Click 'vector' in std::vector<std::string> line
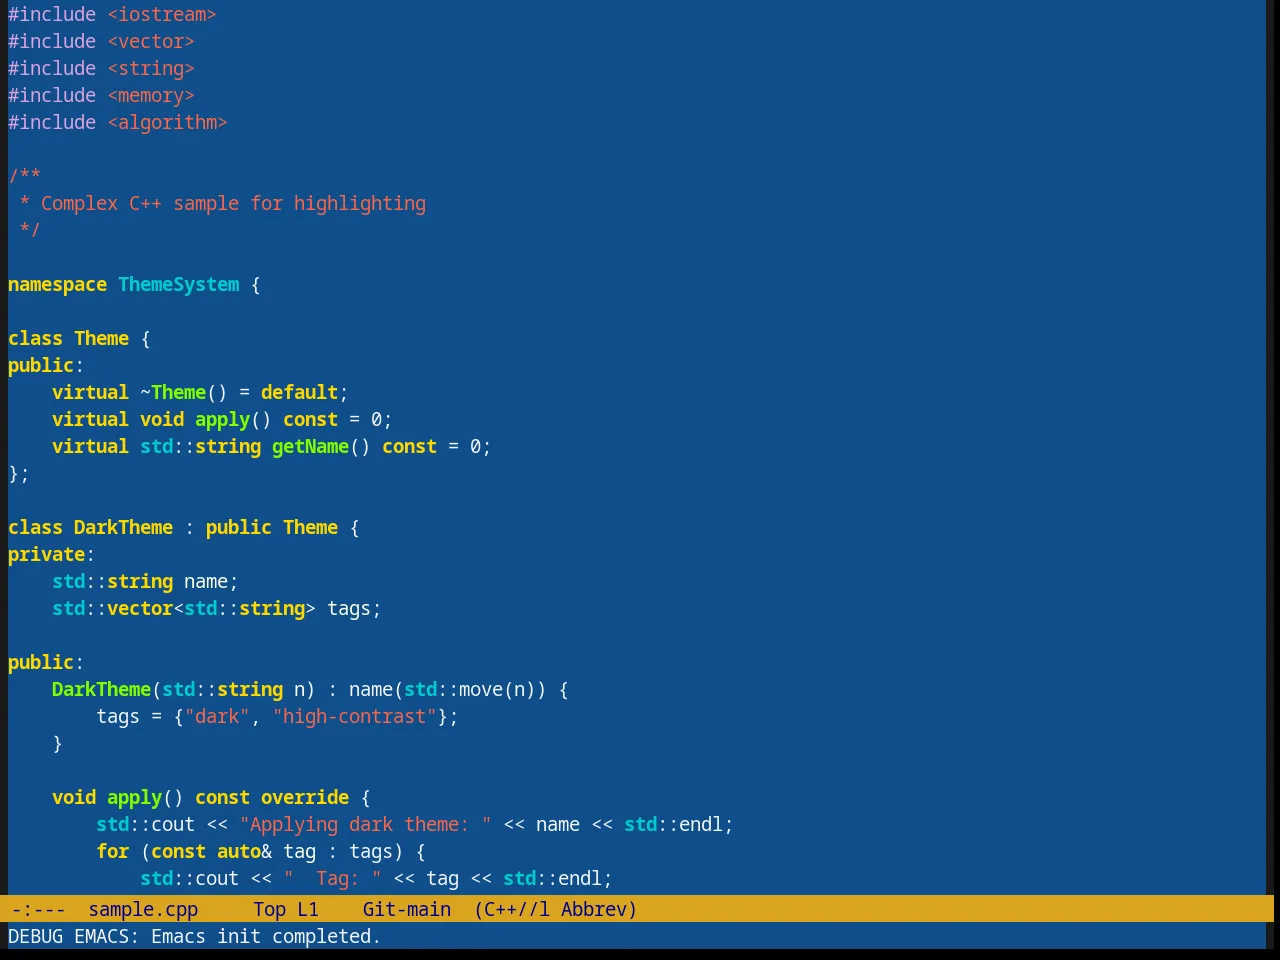Screen dimensions: 1280x960 point(140,608)
